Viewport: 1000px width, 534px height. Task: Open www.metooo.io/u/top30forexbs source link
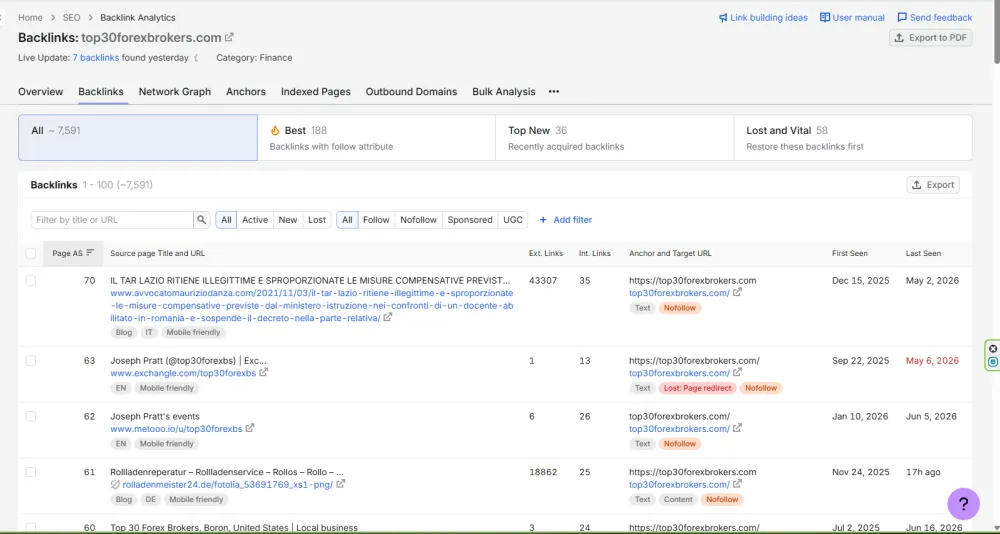pyautogui.click(x=176, y=429)
